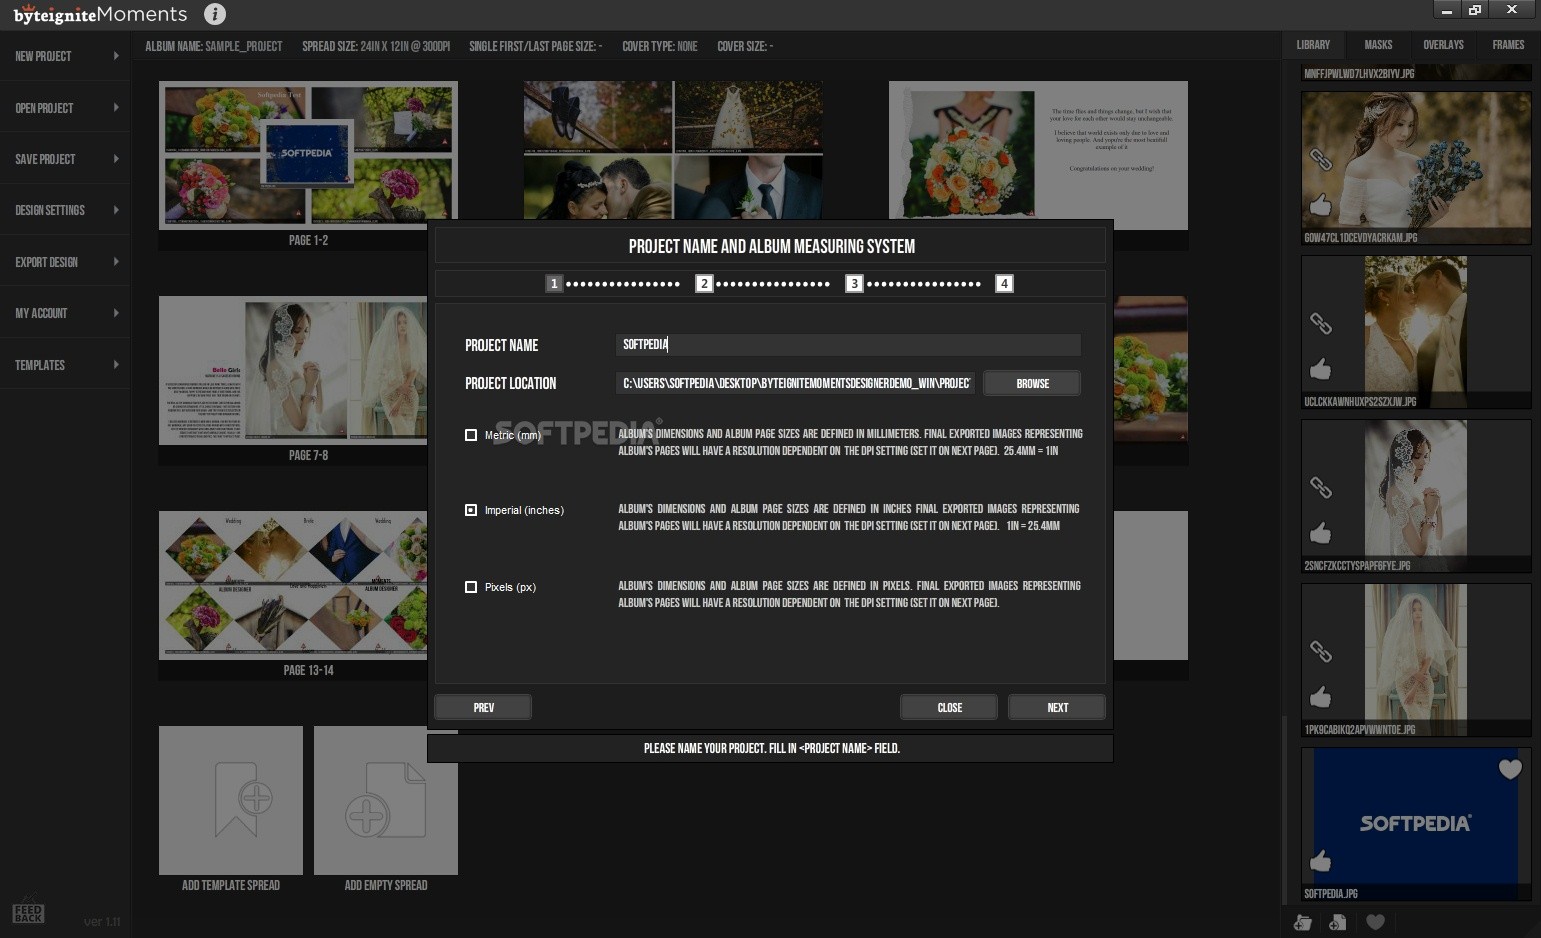Screen dimensions: 1541x938
Task: Select the Imperial (inches) option
Action: 471,510
